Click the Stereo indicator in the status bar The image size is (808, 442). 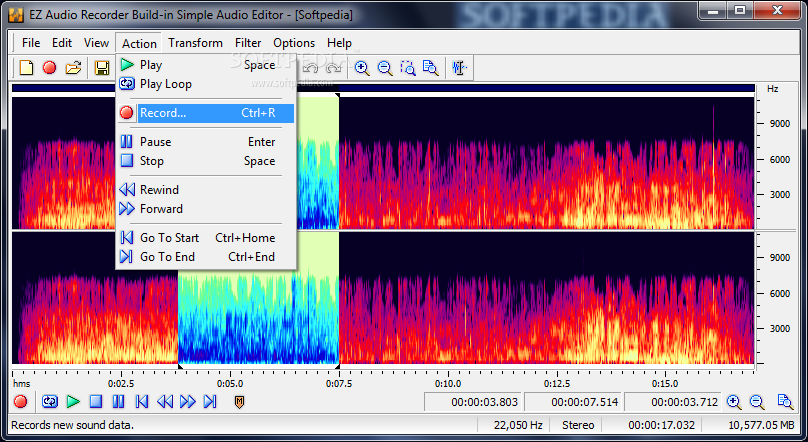click(x=578, y=425)
